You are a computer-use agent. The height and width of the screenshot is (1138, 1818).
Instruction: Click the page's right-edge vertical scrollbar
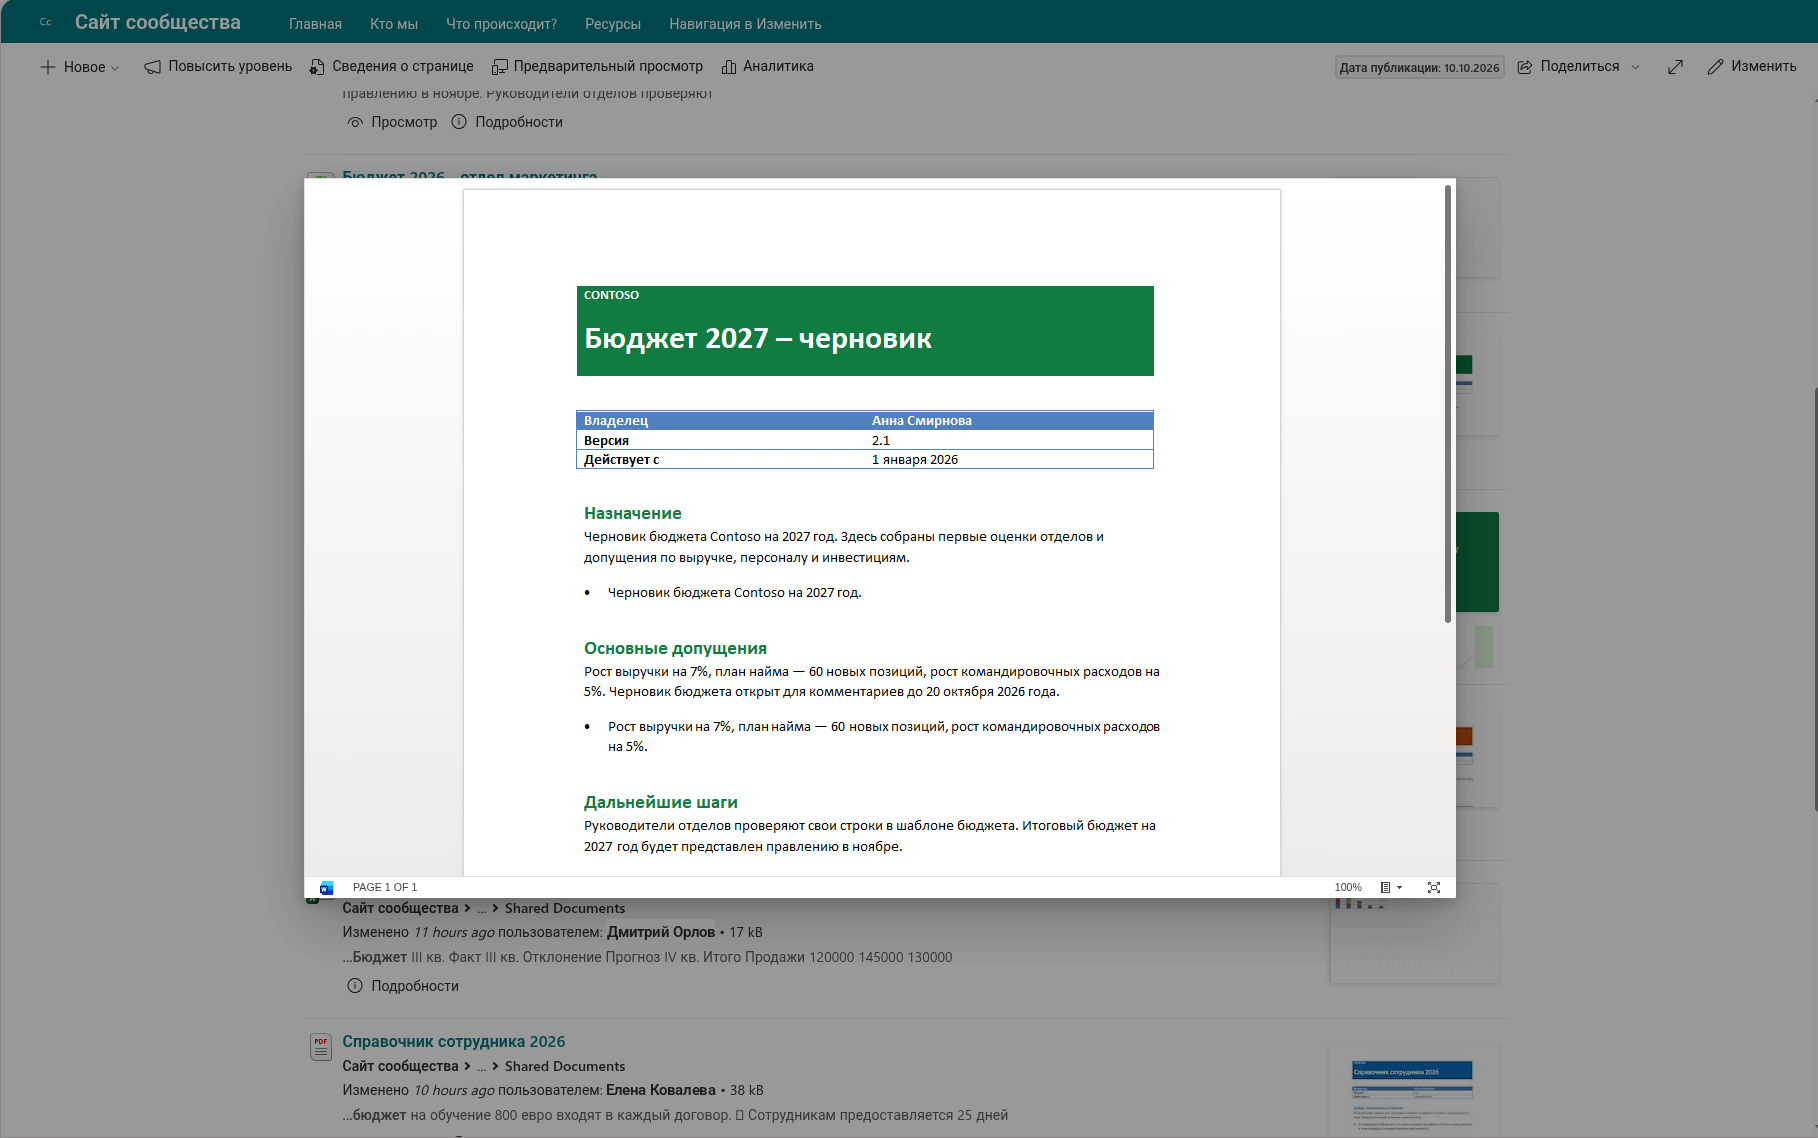[x=1815, y=600]
